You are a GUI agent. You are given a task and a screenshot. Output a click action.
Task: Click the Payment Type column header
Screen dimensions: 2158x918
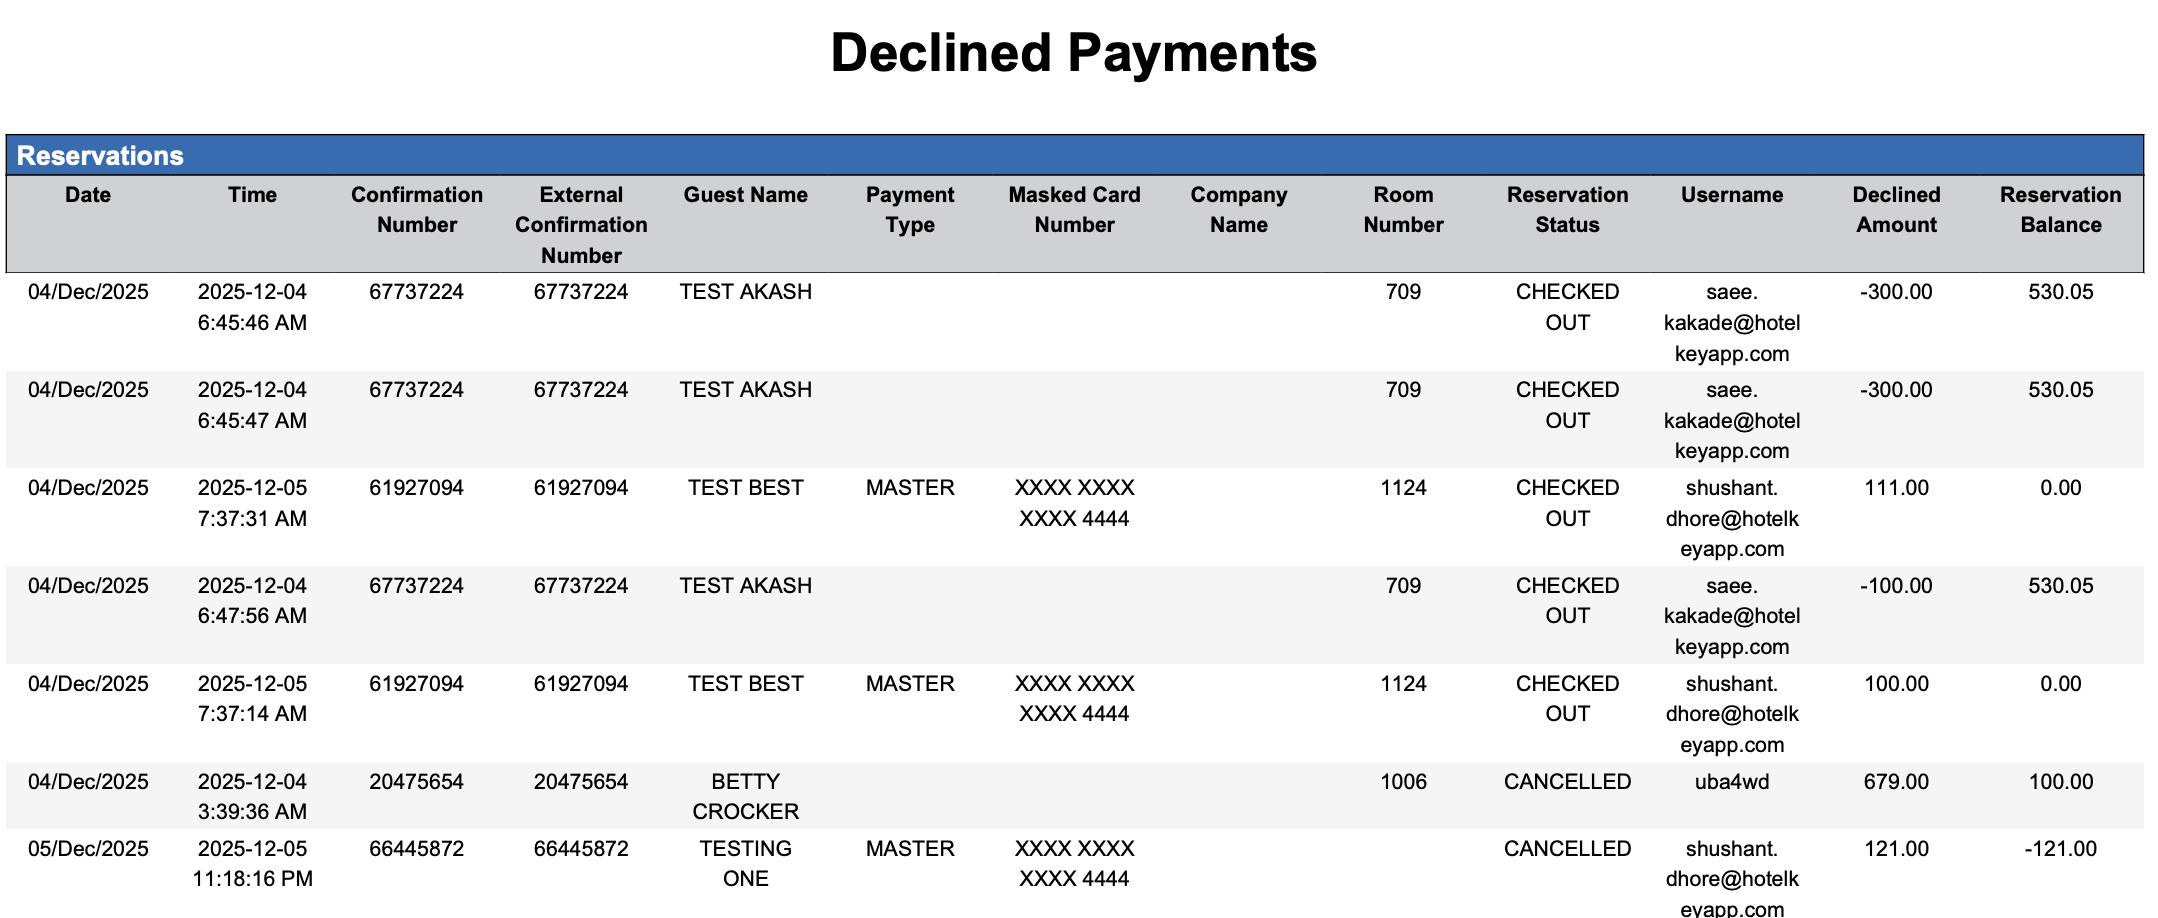click(910, 210)
